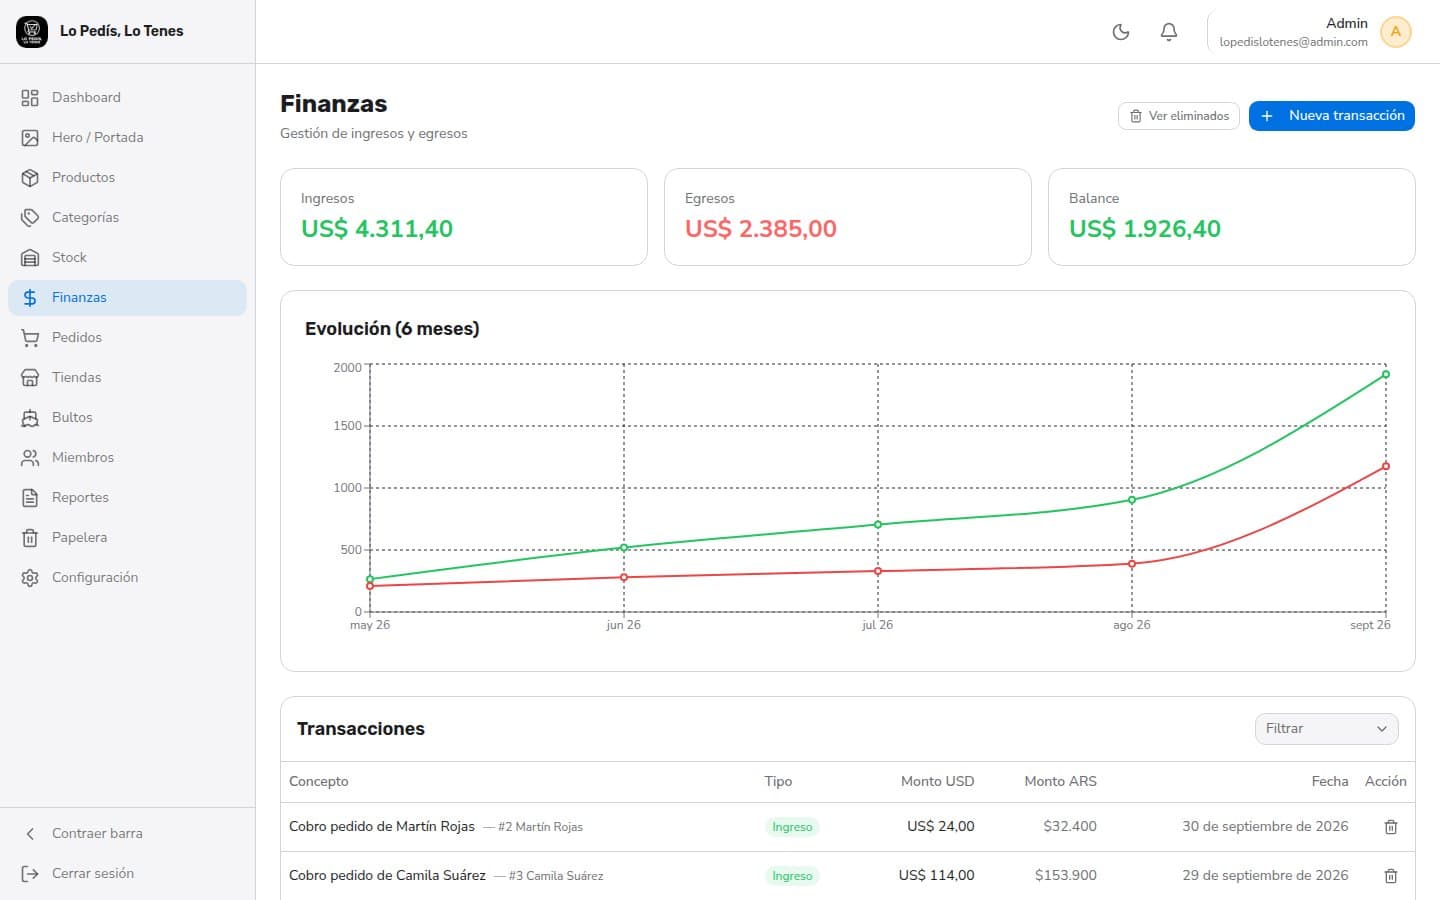
Task: Click the Finanzas dollar icon
Action: tap(30, 297)
